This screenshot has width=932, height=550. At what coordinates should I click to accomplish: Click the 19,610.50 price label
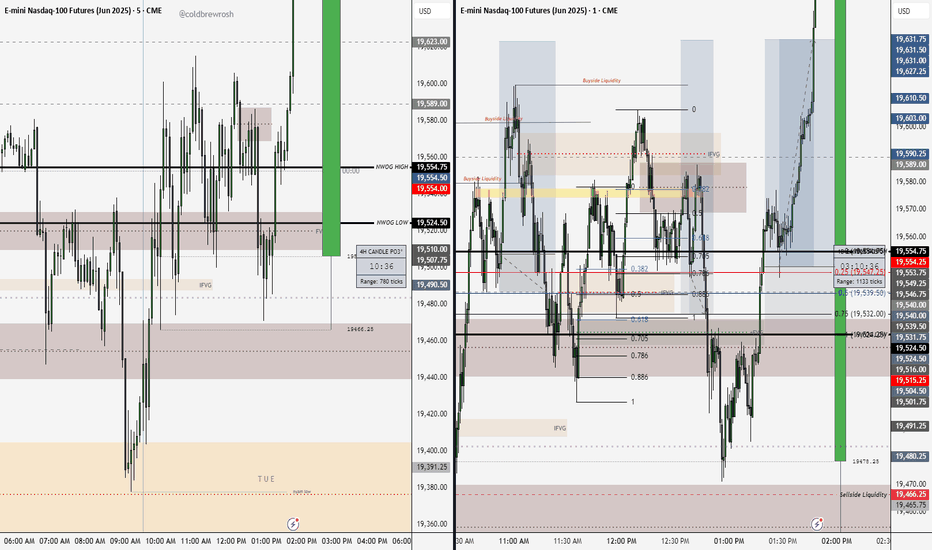tap(911, 98)
